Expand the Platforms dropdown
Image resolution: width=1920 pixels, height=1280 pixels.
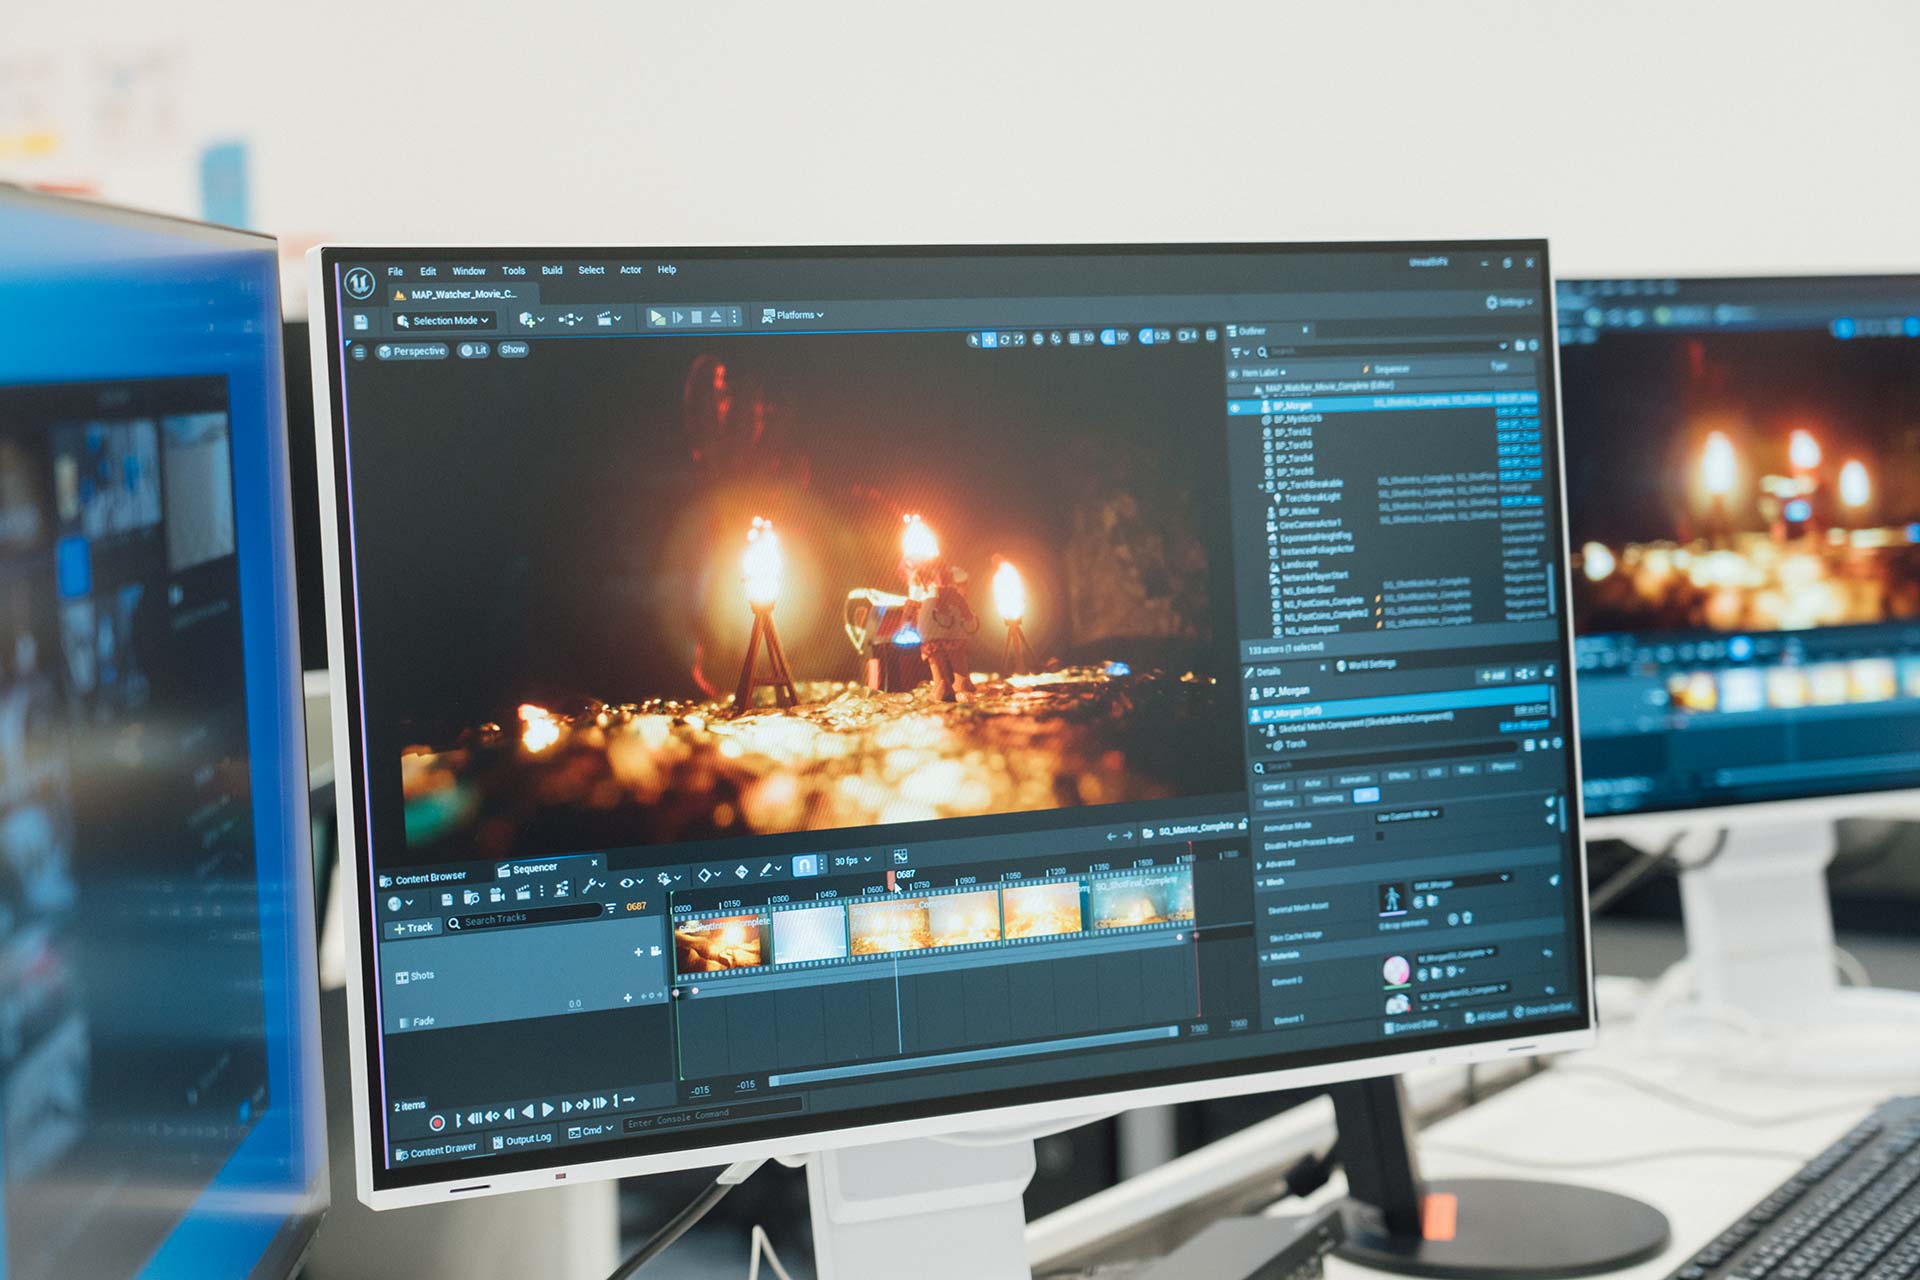(x=793, y=315)
